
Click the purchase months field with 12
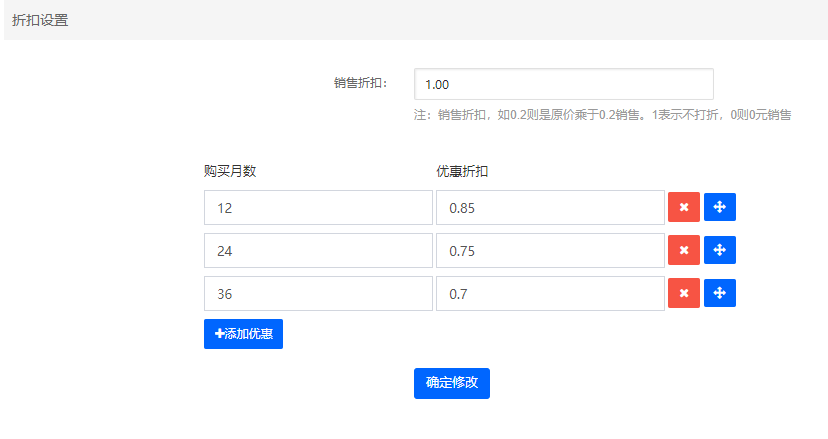pos(318,208)
